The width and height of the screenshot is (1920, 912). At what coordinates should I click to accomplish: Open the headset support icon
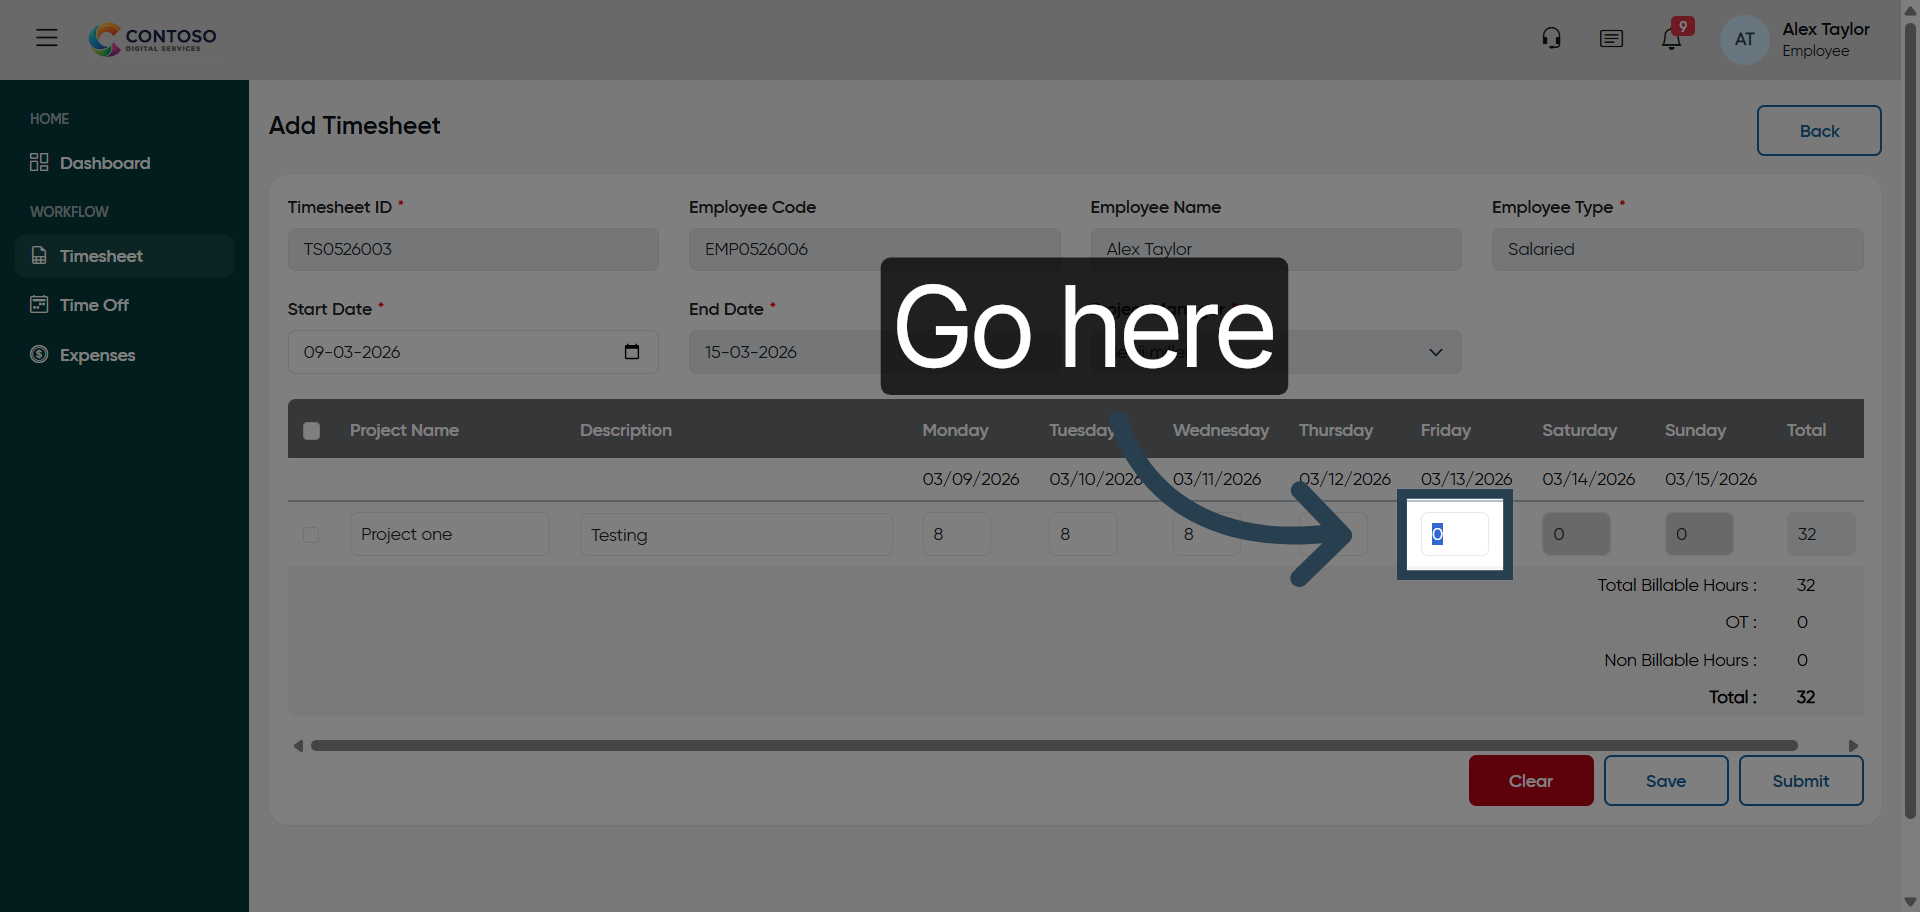pyautogui.click(x=1551, y=37)
